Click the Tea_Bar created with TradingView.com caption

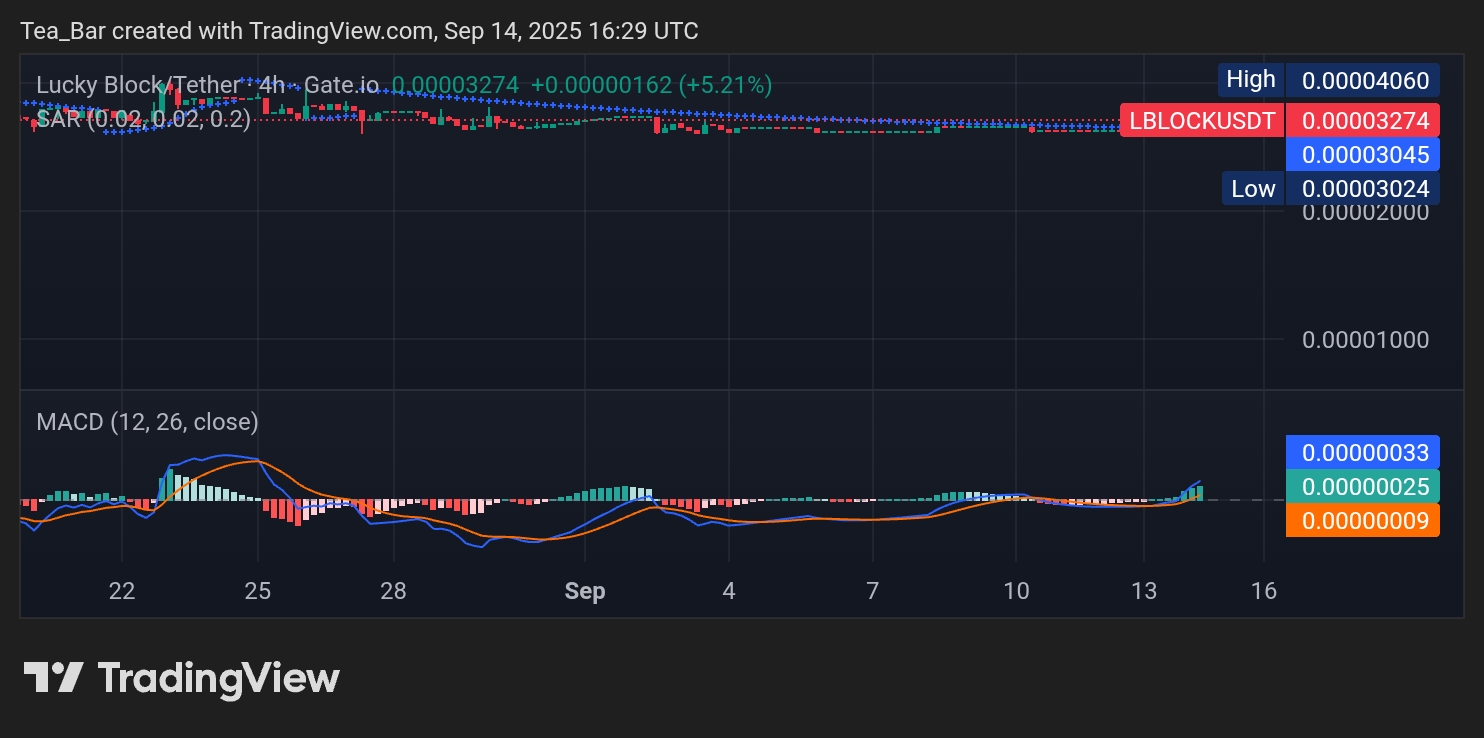coord(360,32)
